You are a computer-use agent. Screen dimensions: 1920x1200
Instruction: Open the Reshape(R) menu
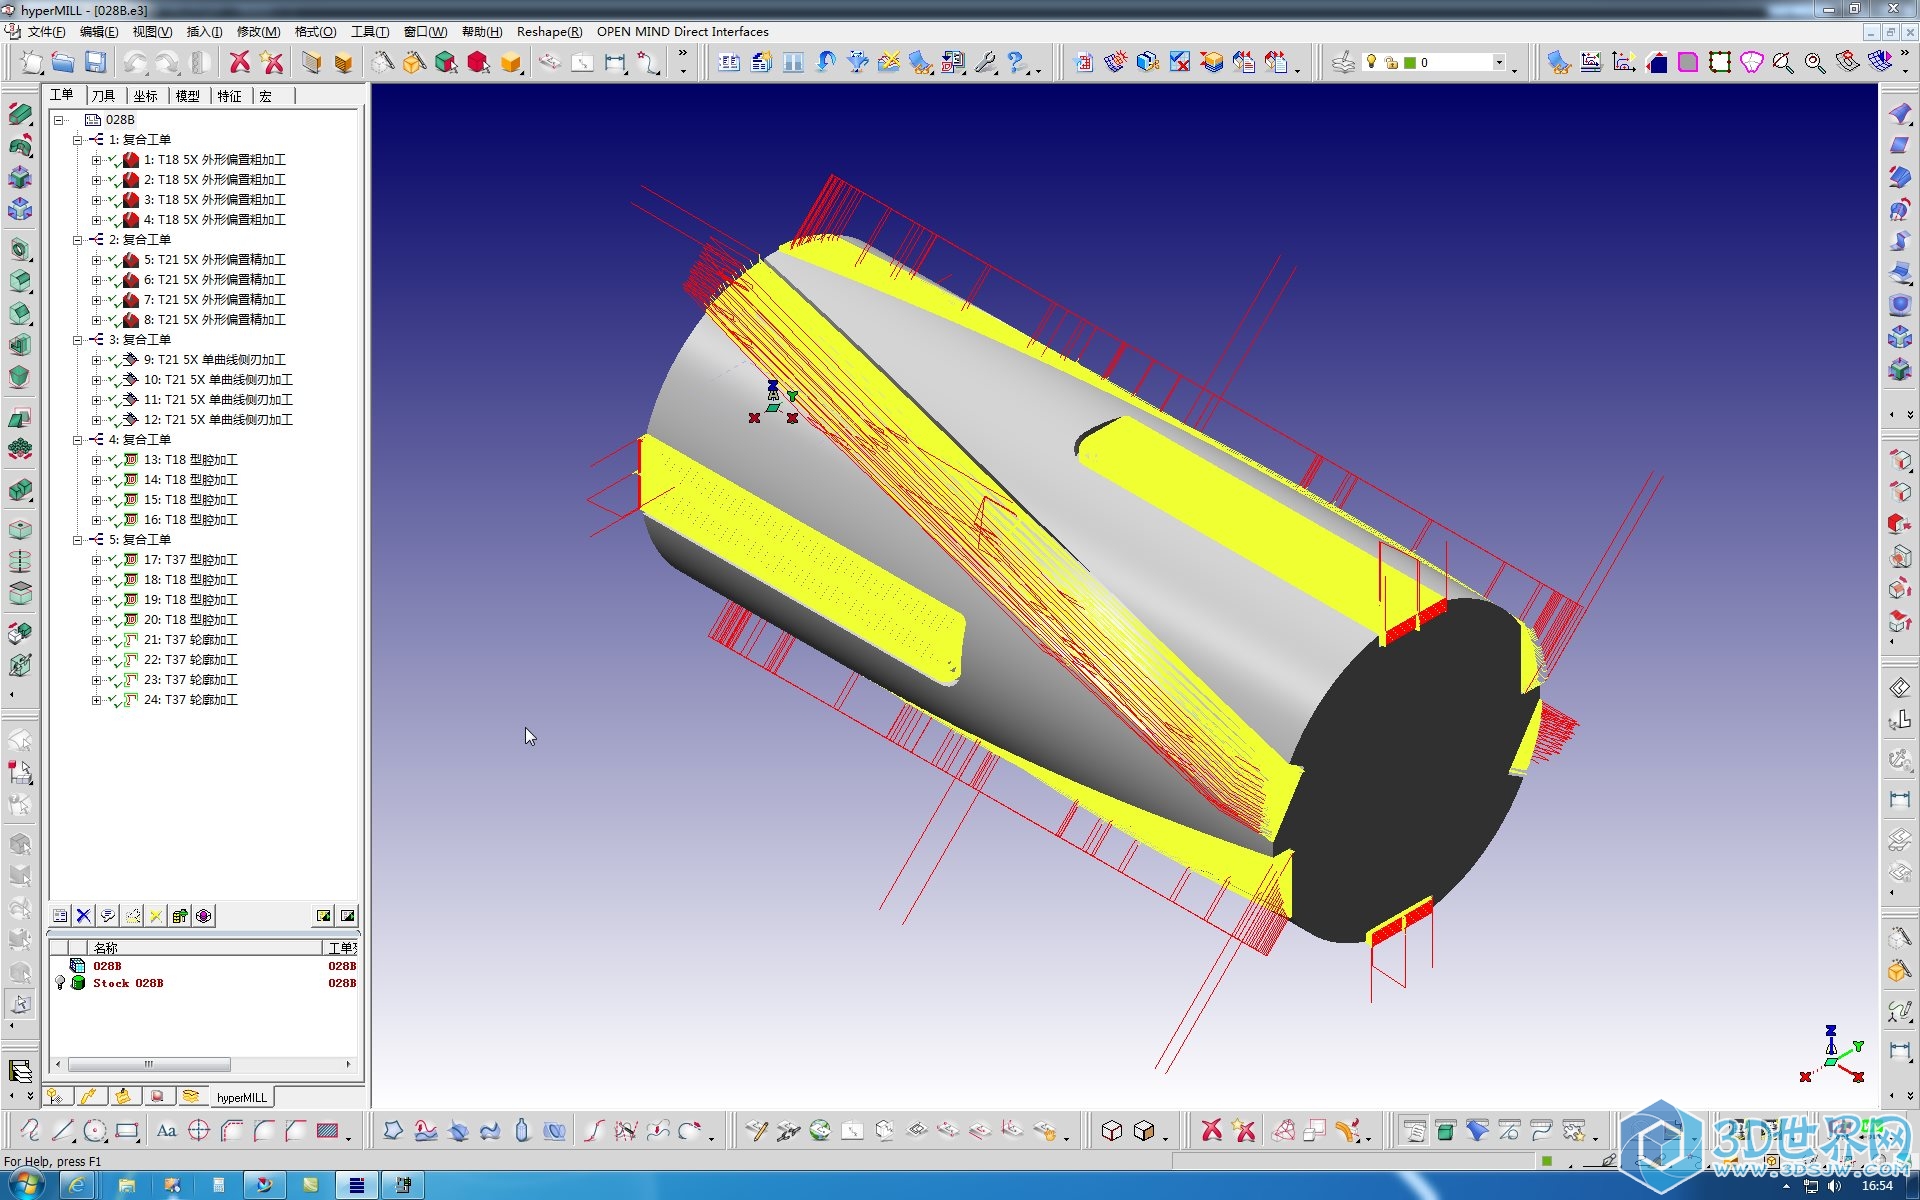click(x=549, y=32)
